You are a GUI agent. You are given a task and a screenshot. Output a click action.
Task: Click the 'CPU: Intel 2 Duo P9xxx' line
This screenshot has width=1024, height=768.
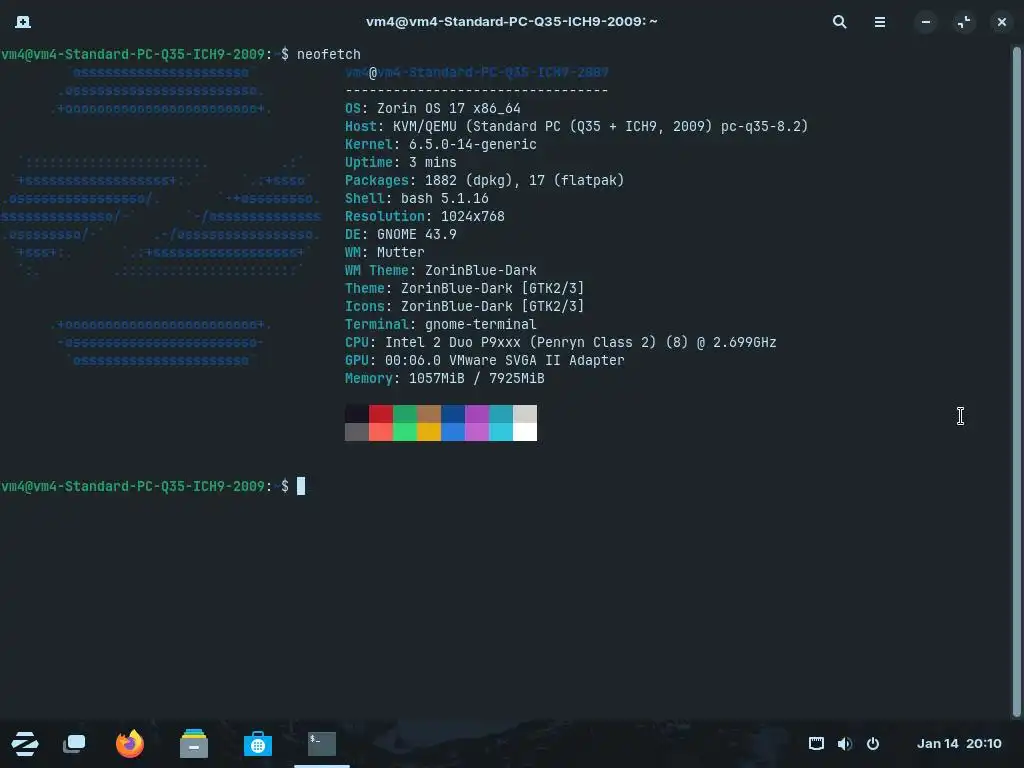tap(560, 342)
